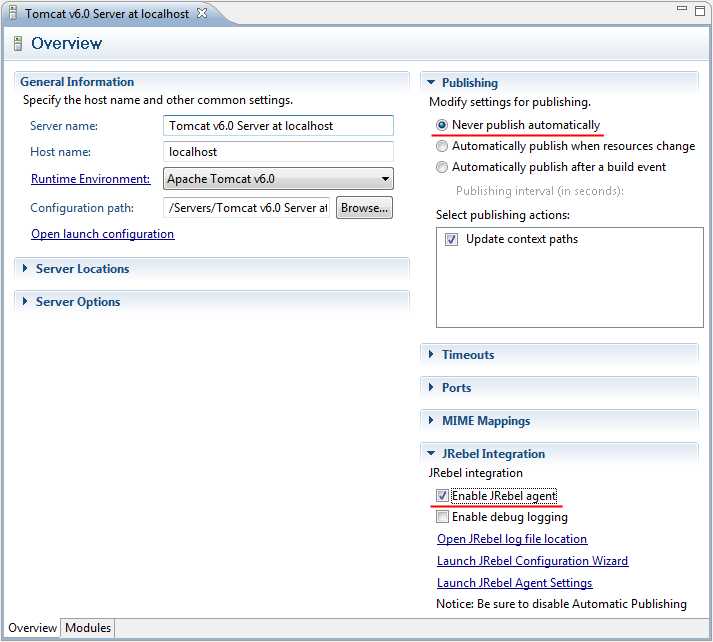Click the 'Publishing interval (in seconds):' label
This screenshot has width=713, height=642.
(540, 191)
